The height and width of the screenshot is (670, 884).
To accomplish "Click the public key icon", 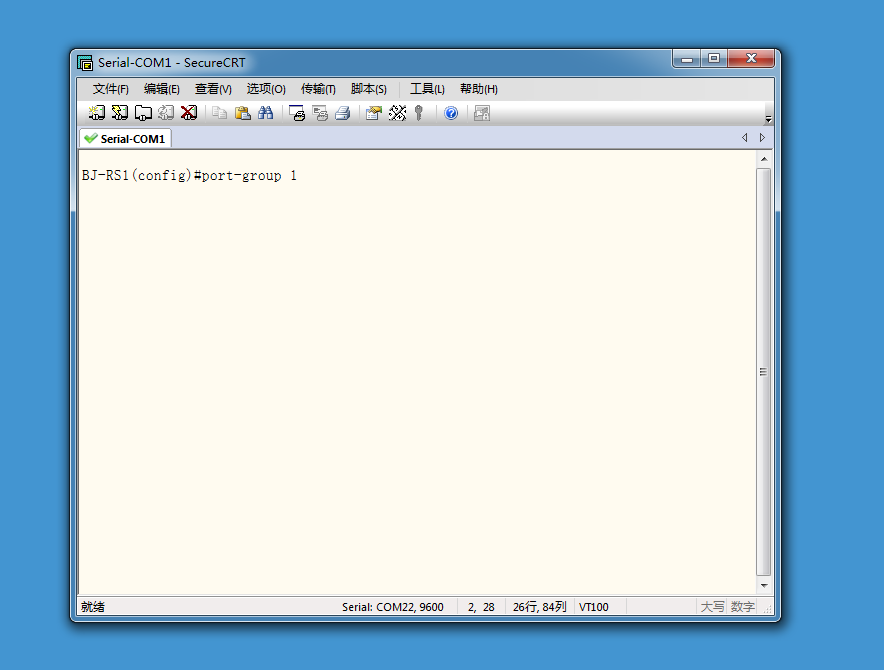I will click(418, 113).
